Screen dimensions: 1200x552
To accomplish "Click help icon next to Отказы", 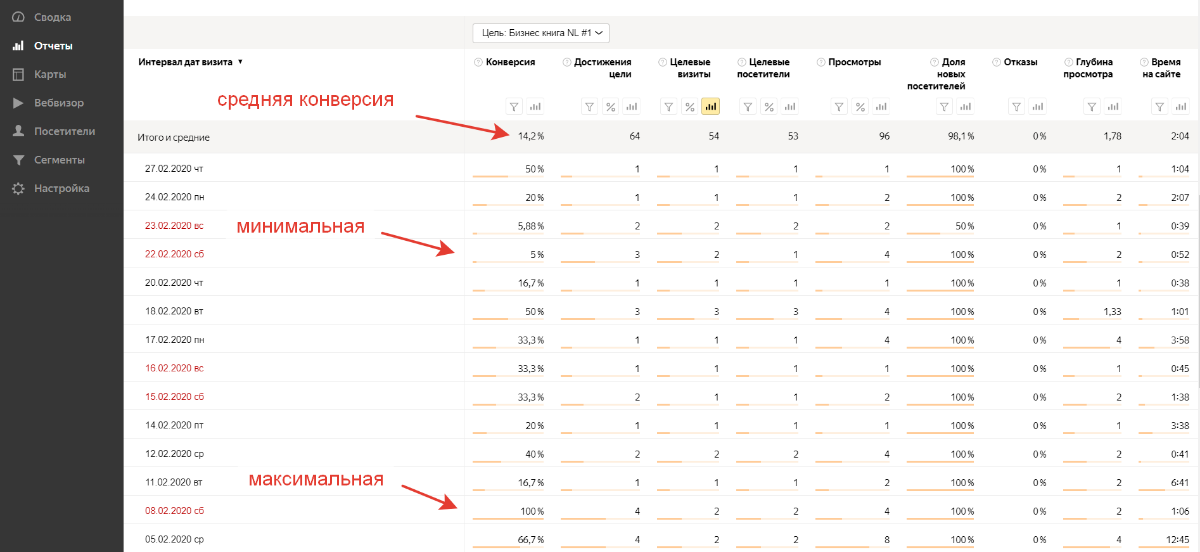I will 996,62.
